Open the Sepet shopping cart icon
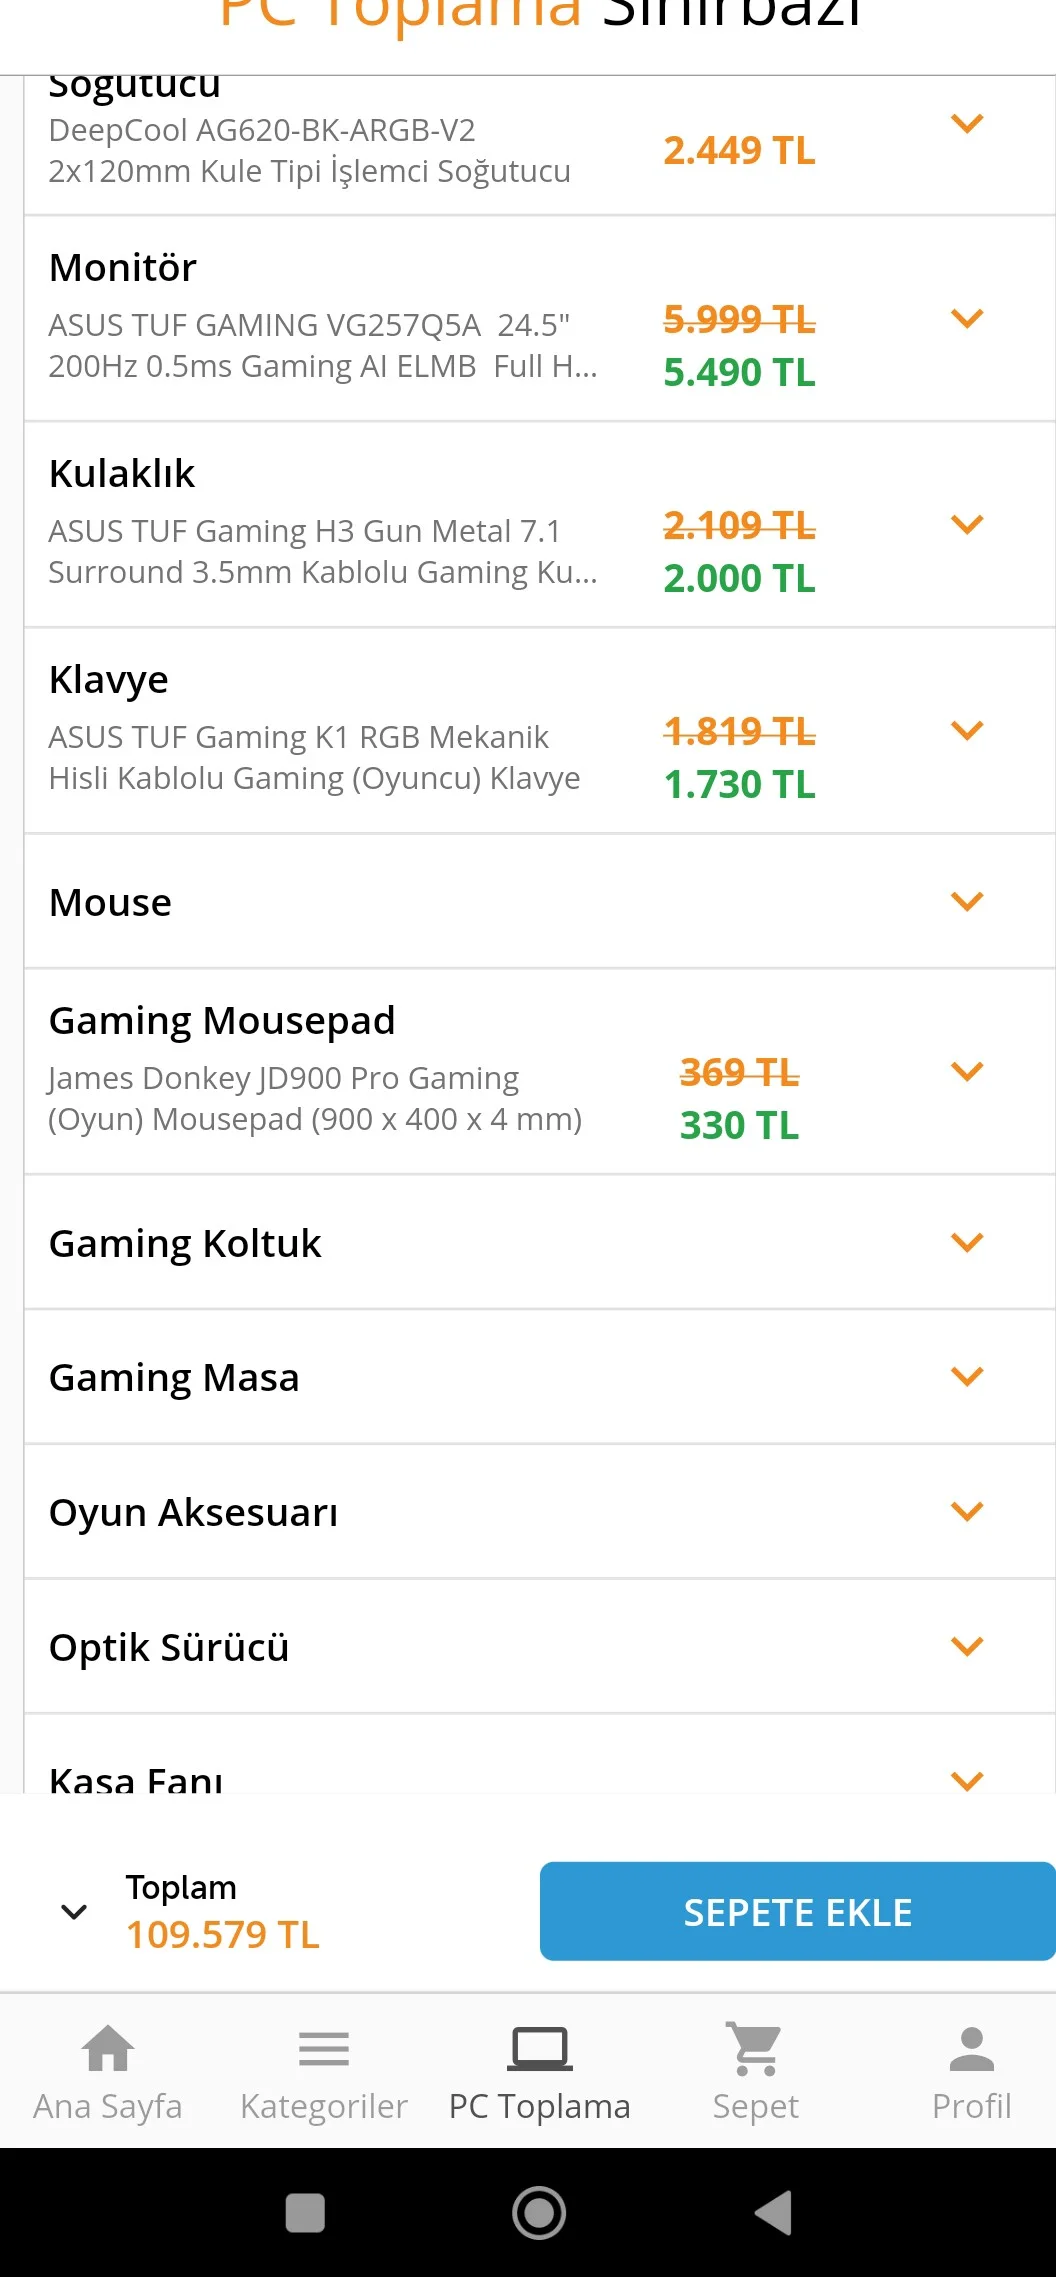The width and height of the screenshot is (1056, 2277). click(755, 2049)
